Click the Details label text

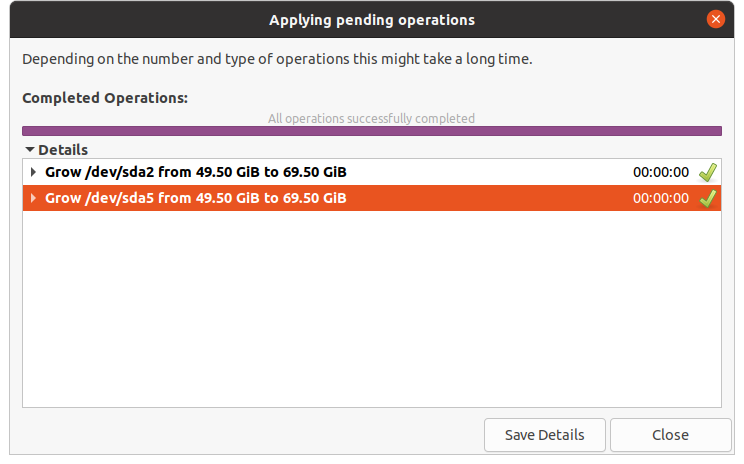[x=63, y=150]
